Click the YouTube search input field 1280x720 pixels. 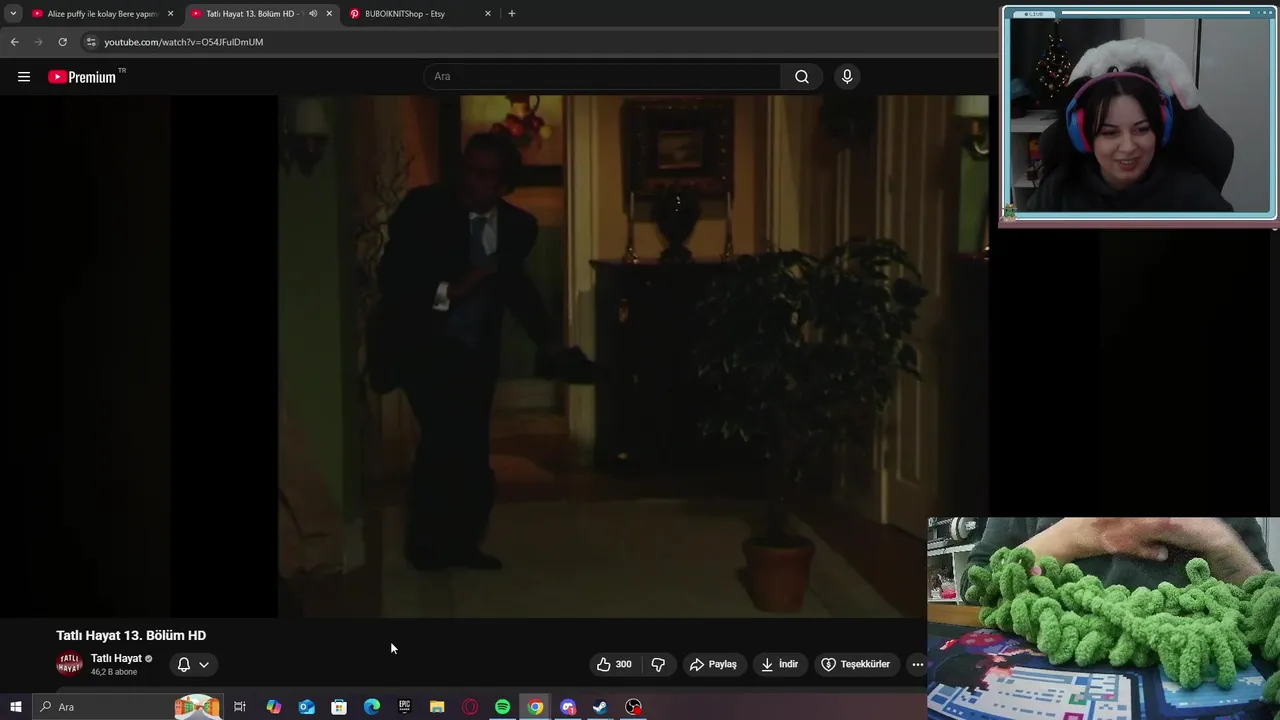coord(603,77)
